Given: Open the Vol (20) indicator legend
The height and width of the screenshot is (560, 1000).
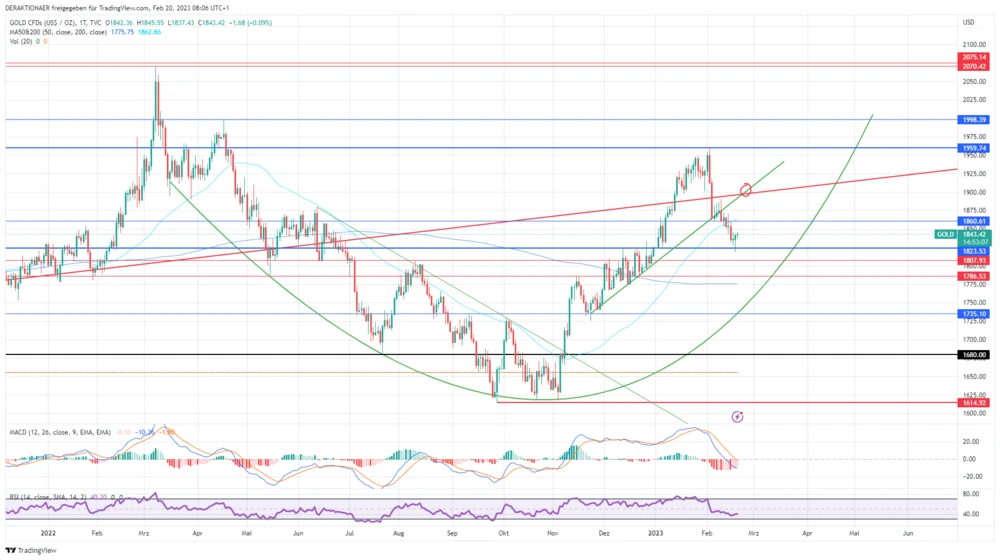Looking at the screenshot, I should point(20,41).
